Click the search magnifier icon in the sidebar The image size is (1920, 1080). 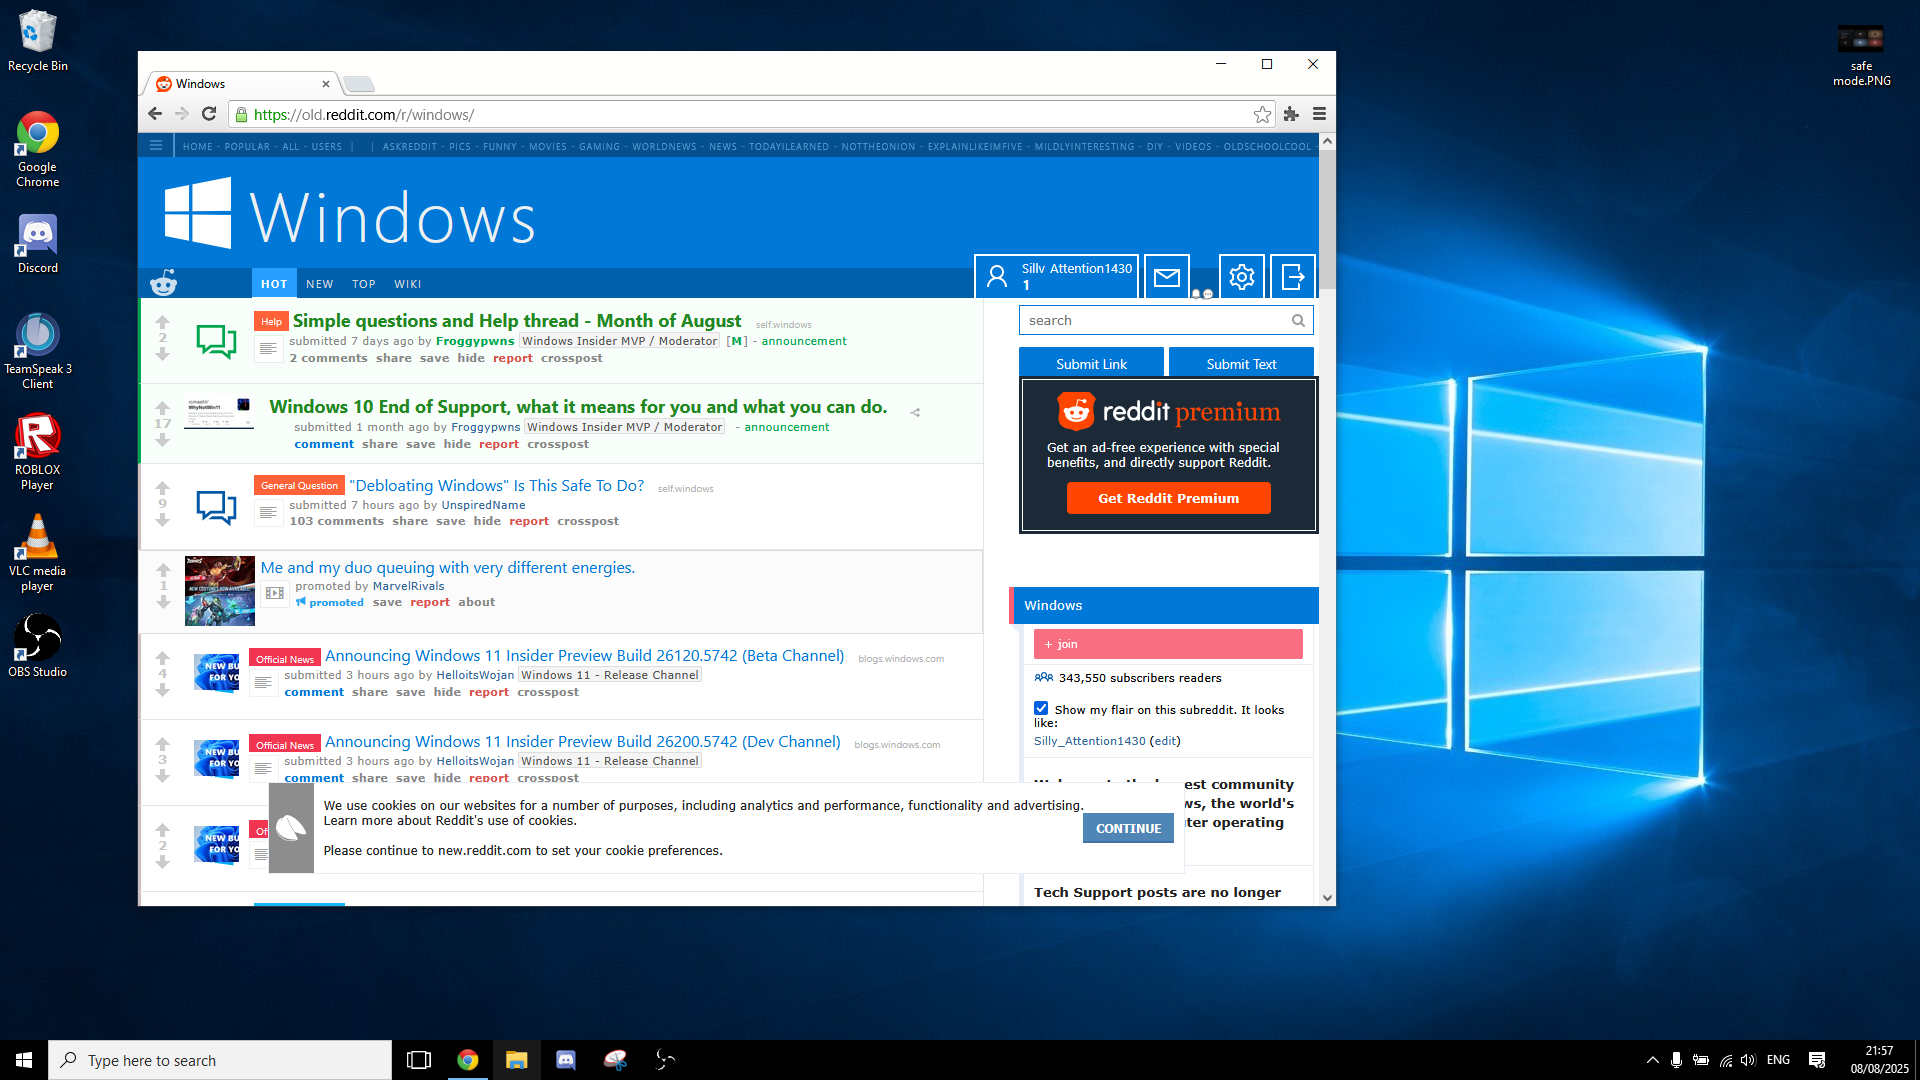tap(1298, 321)
